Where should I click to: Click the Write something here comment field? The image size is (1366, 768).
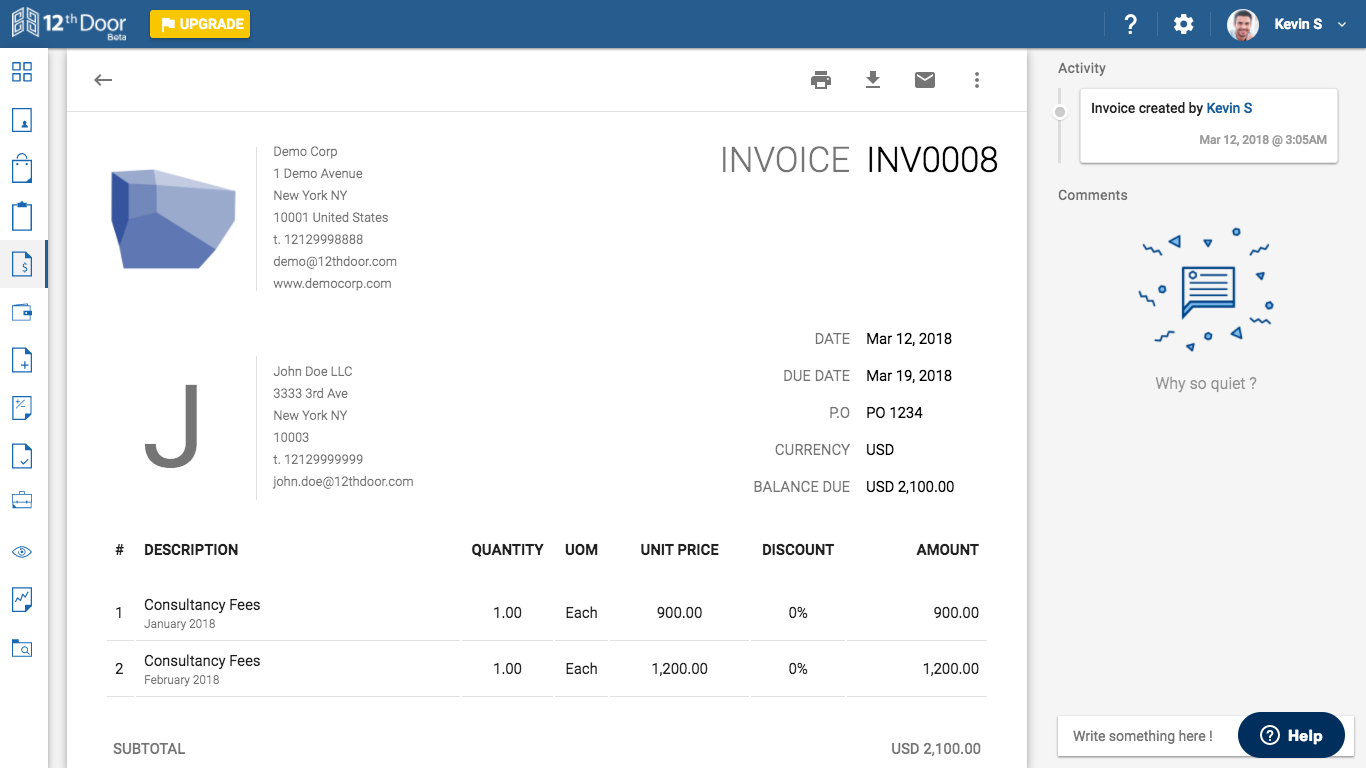coord(1148,736)
